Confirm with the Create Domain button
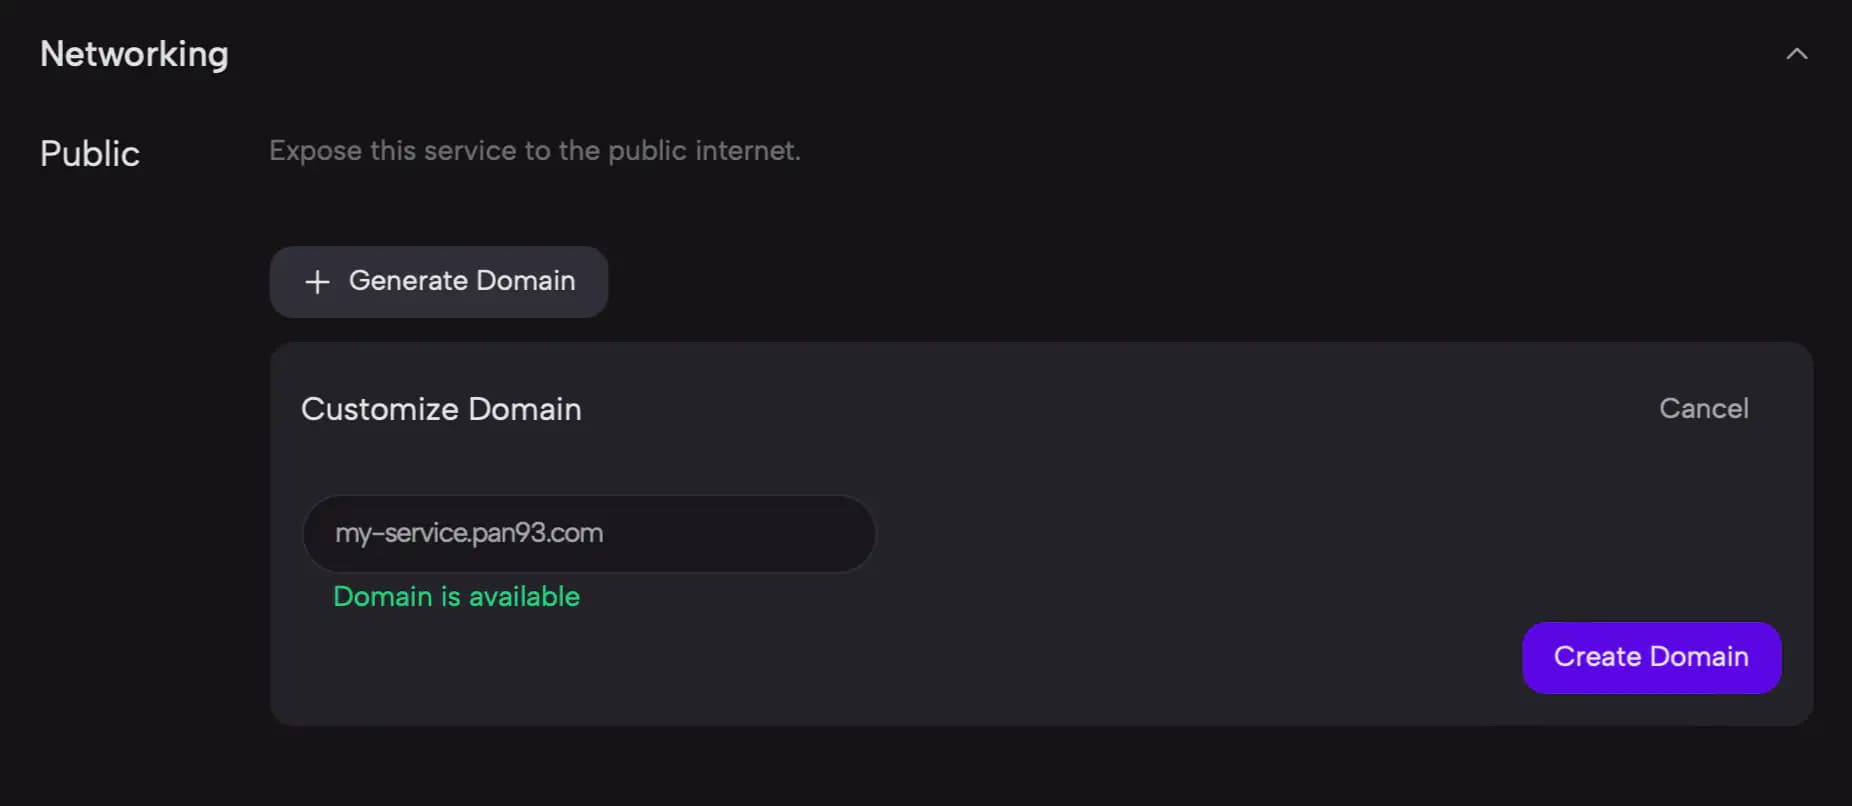Image resolution: width=1852 pixels, height=806 pixels. [1651, 657]
